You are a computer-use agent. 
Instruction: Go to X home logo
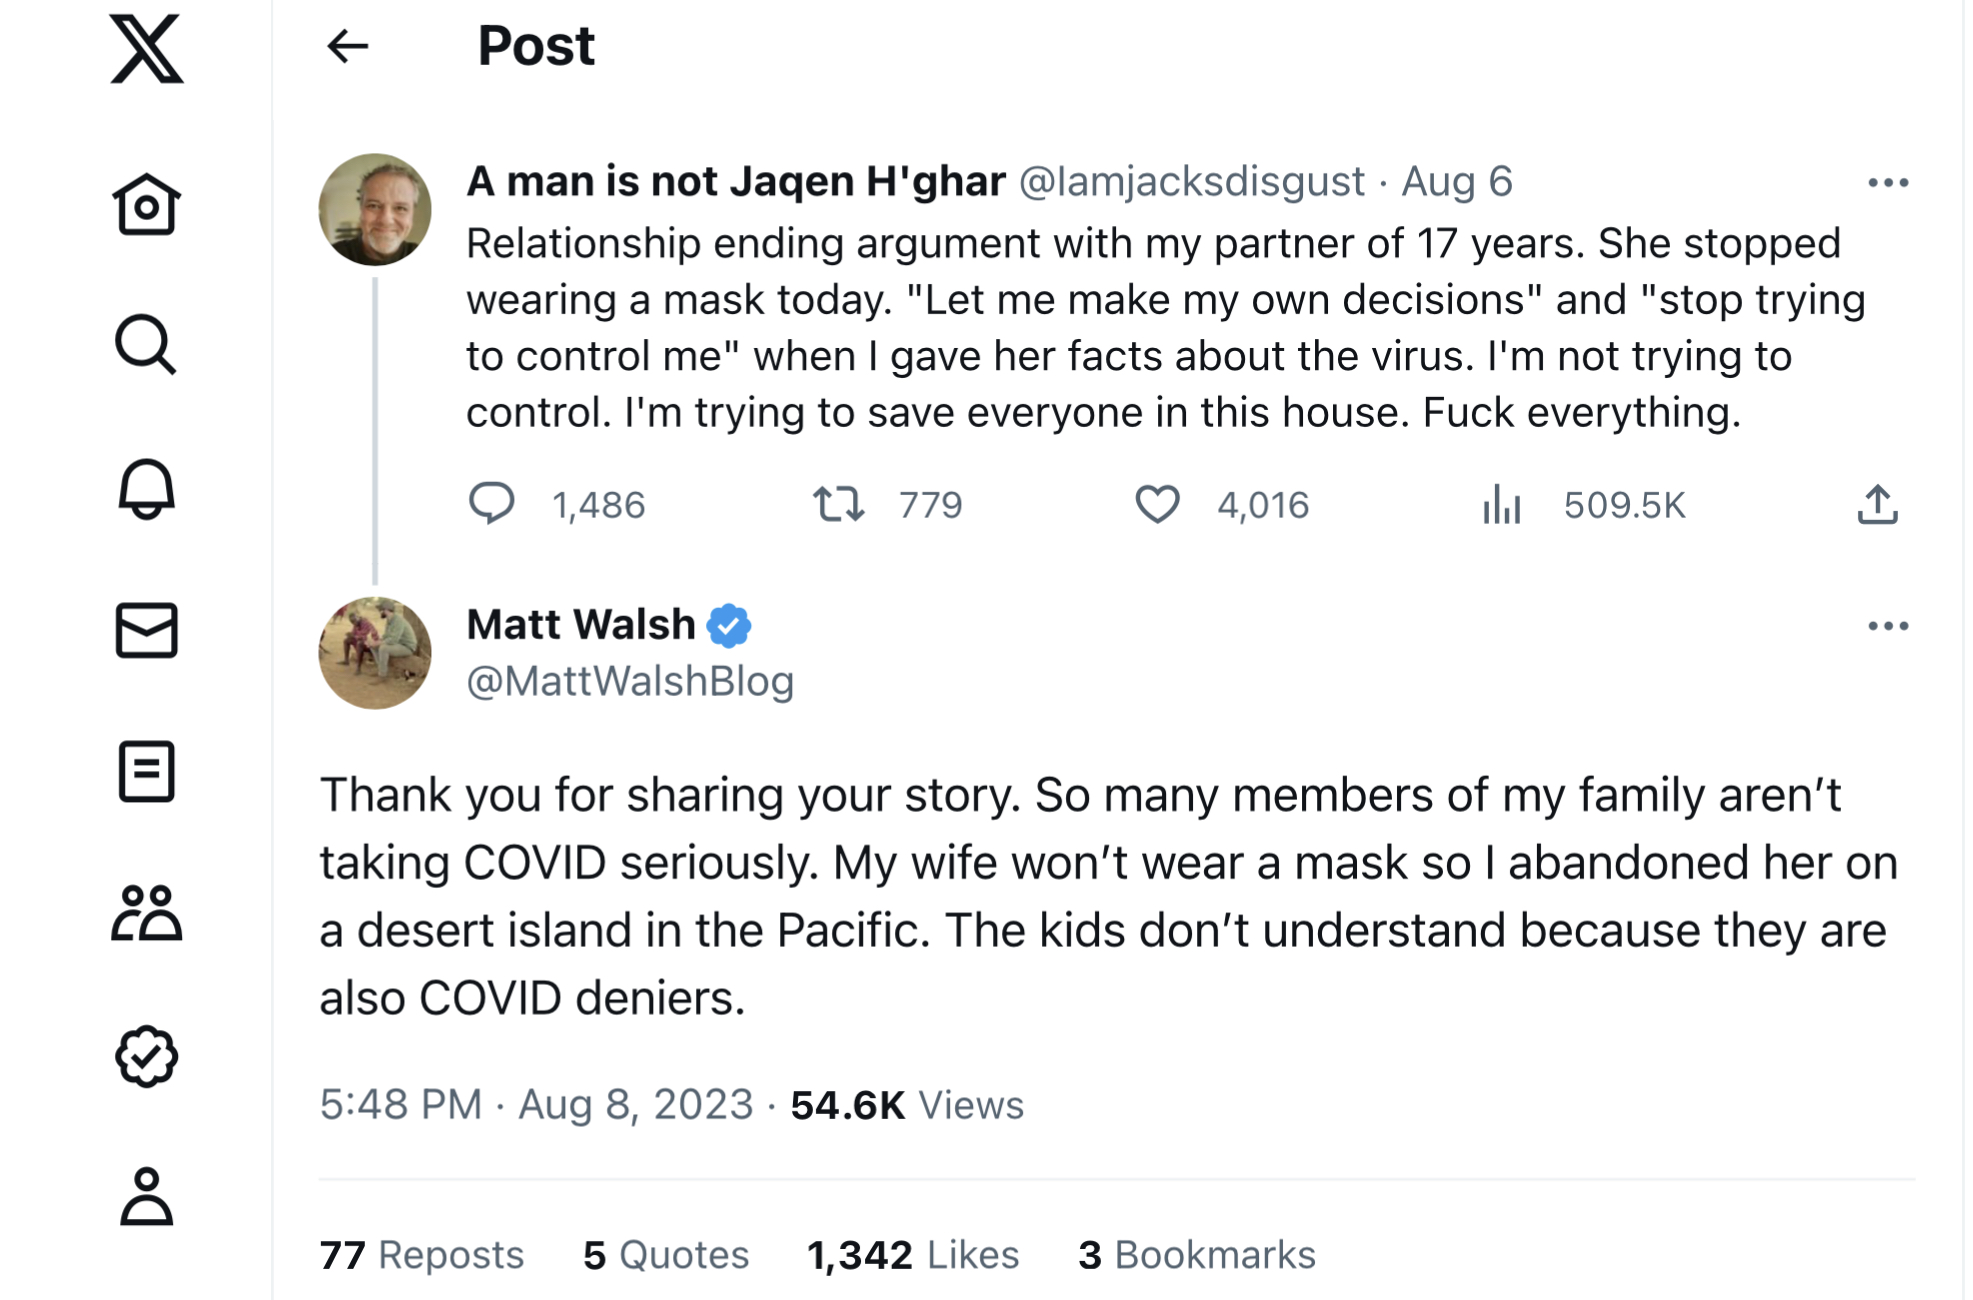pyautogui.click(x=146, y=48)
